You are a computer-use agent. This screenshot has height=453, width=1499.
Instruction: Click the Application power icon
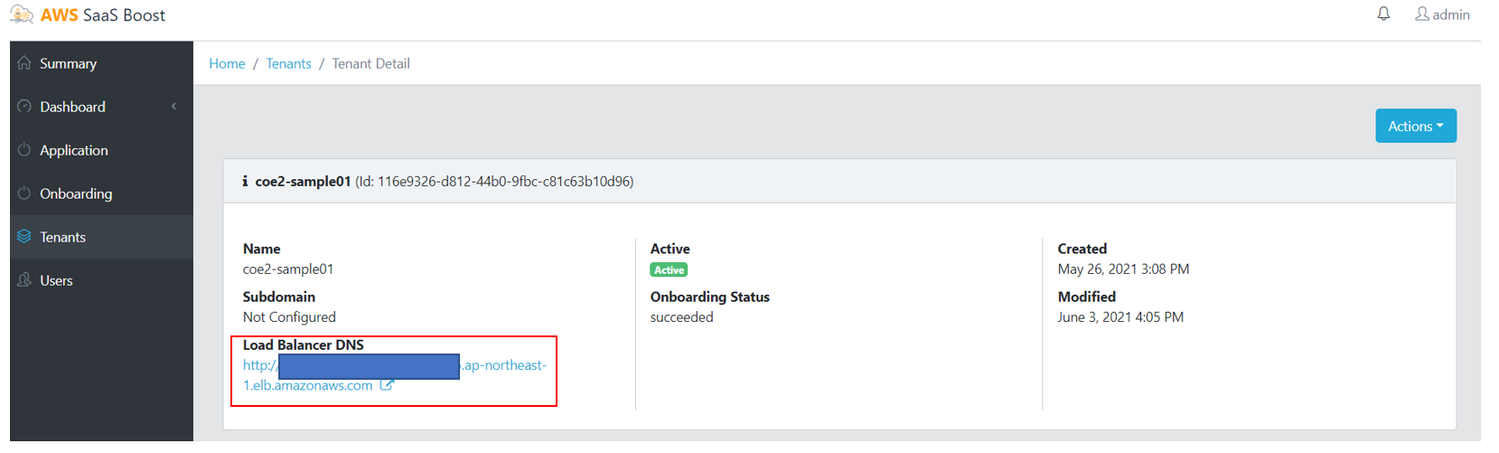tap(25, 150)
